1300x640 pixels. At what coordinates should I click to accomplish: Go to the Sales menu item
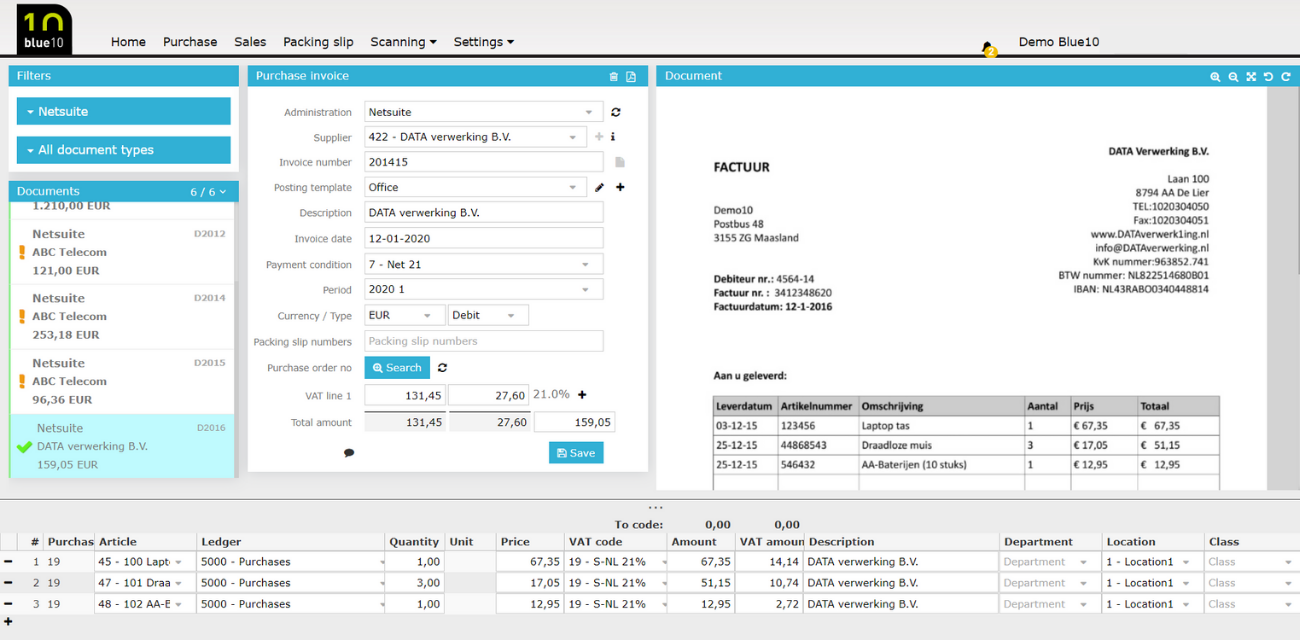coord(250,42)
